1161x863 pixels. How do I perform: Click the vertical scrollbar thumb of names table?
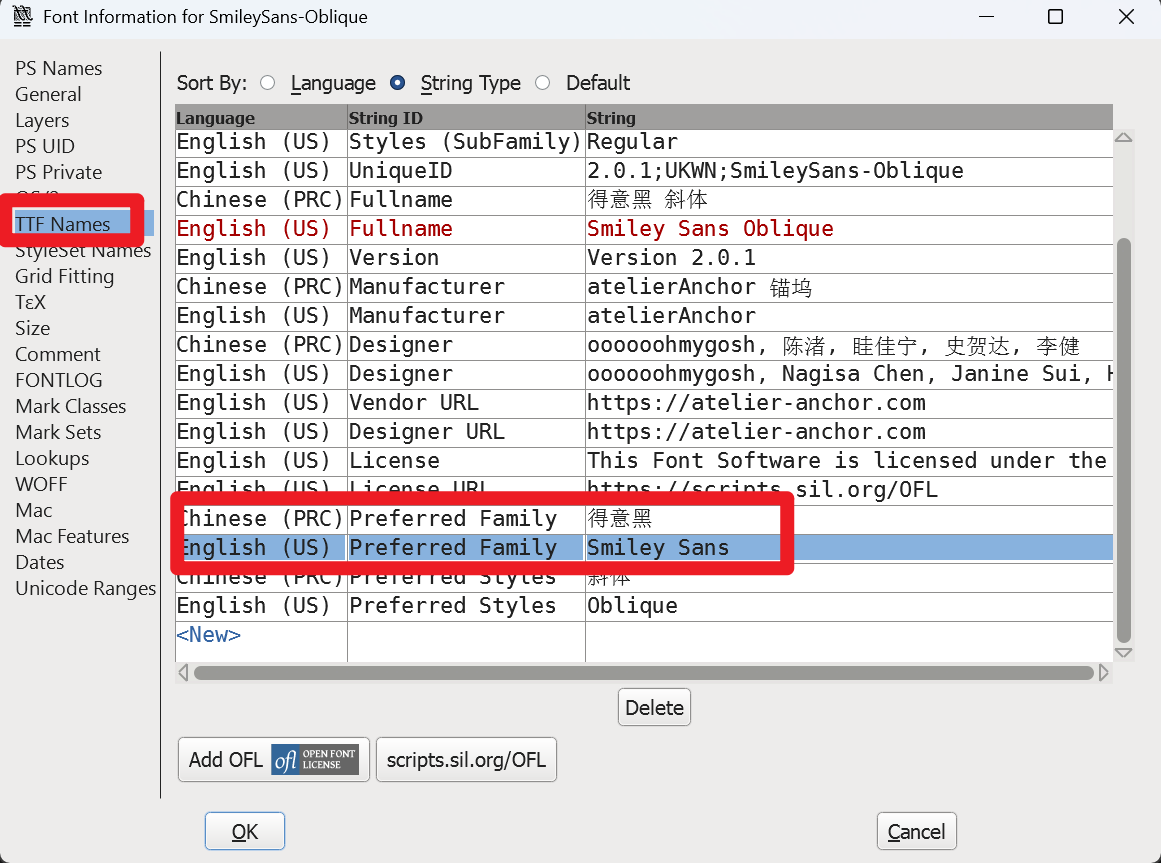tap(1123, 440)
